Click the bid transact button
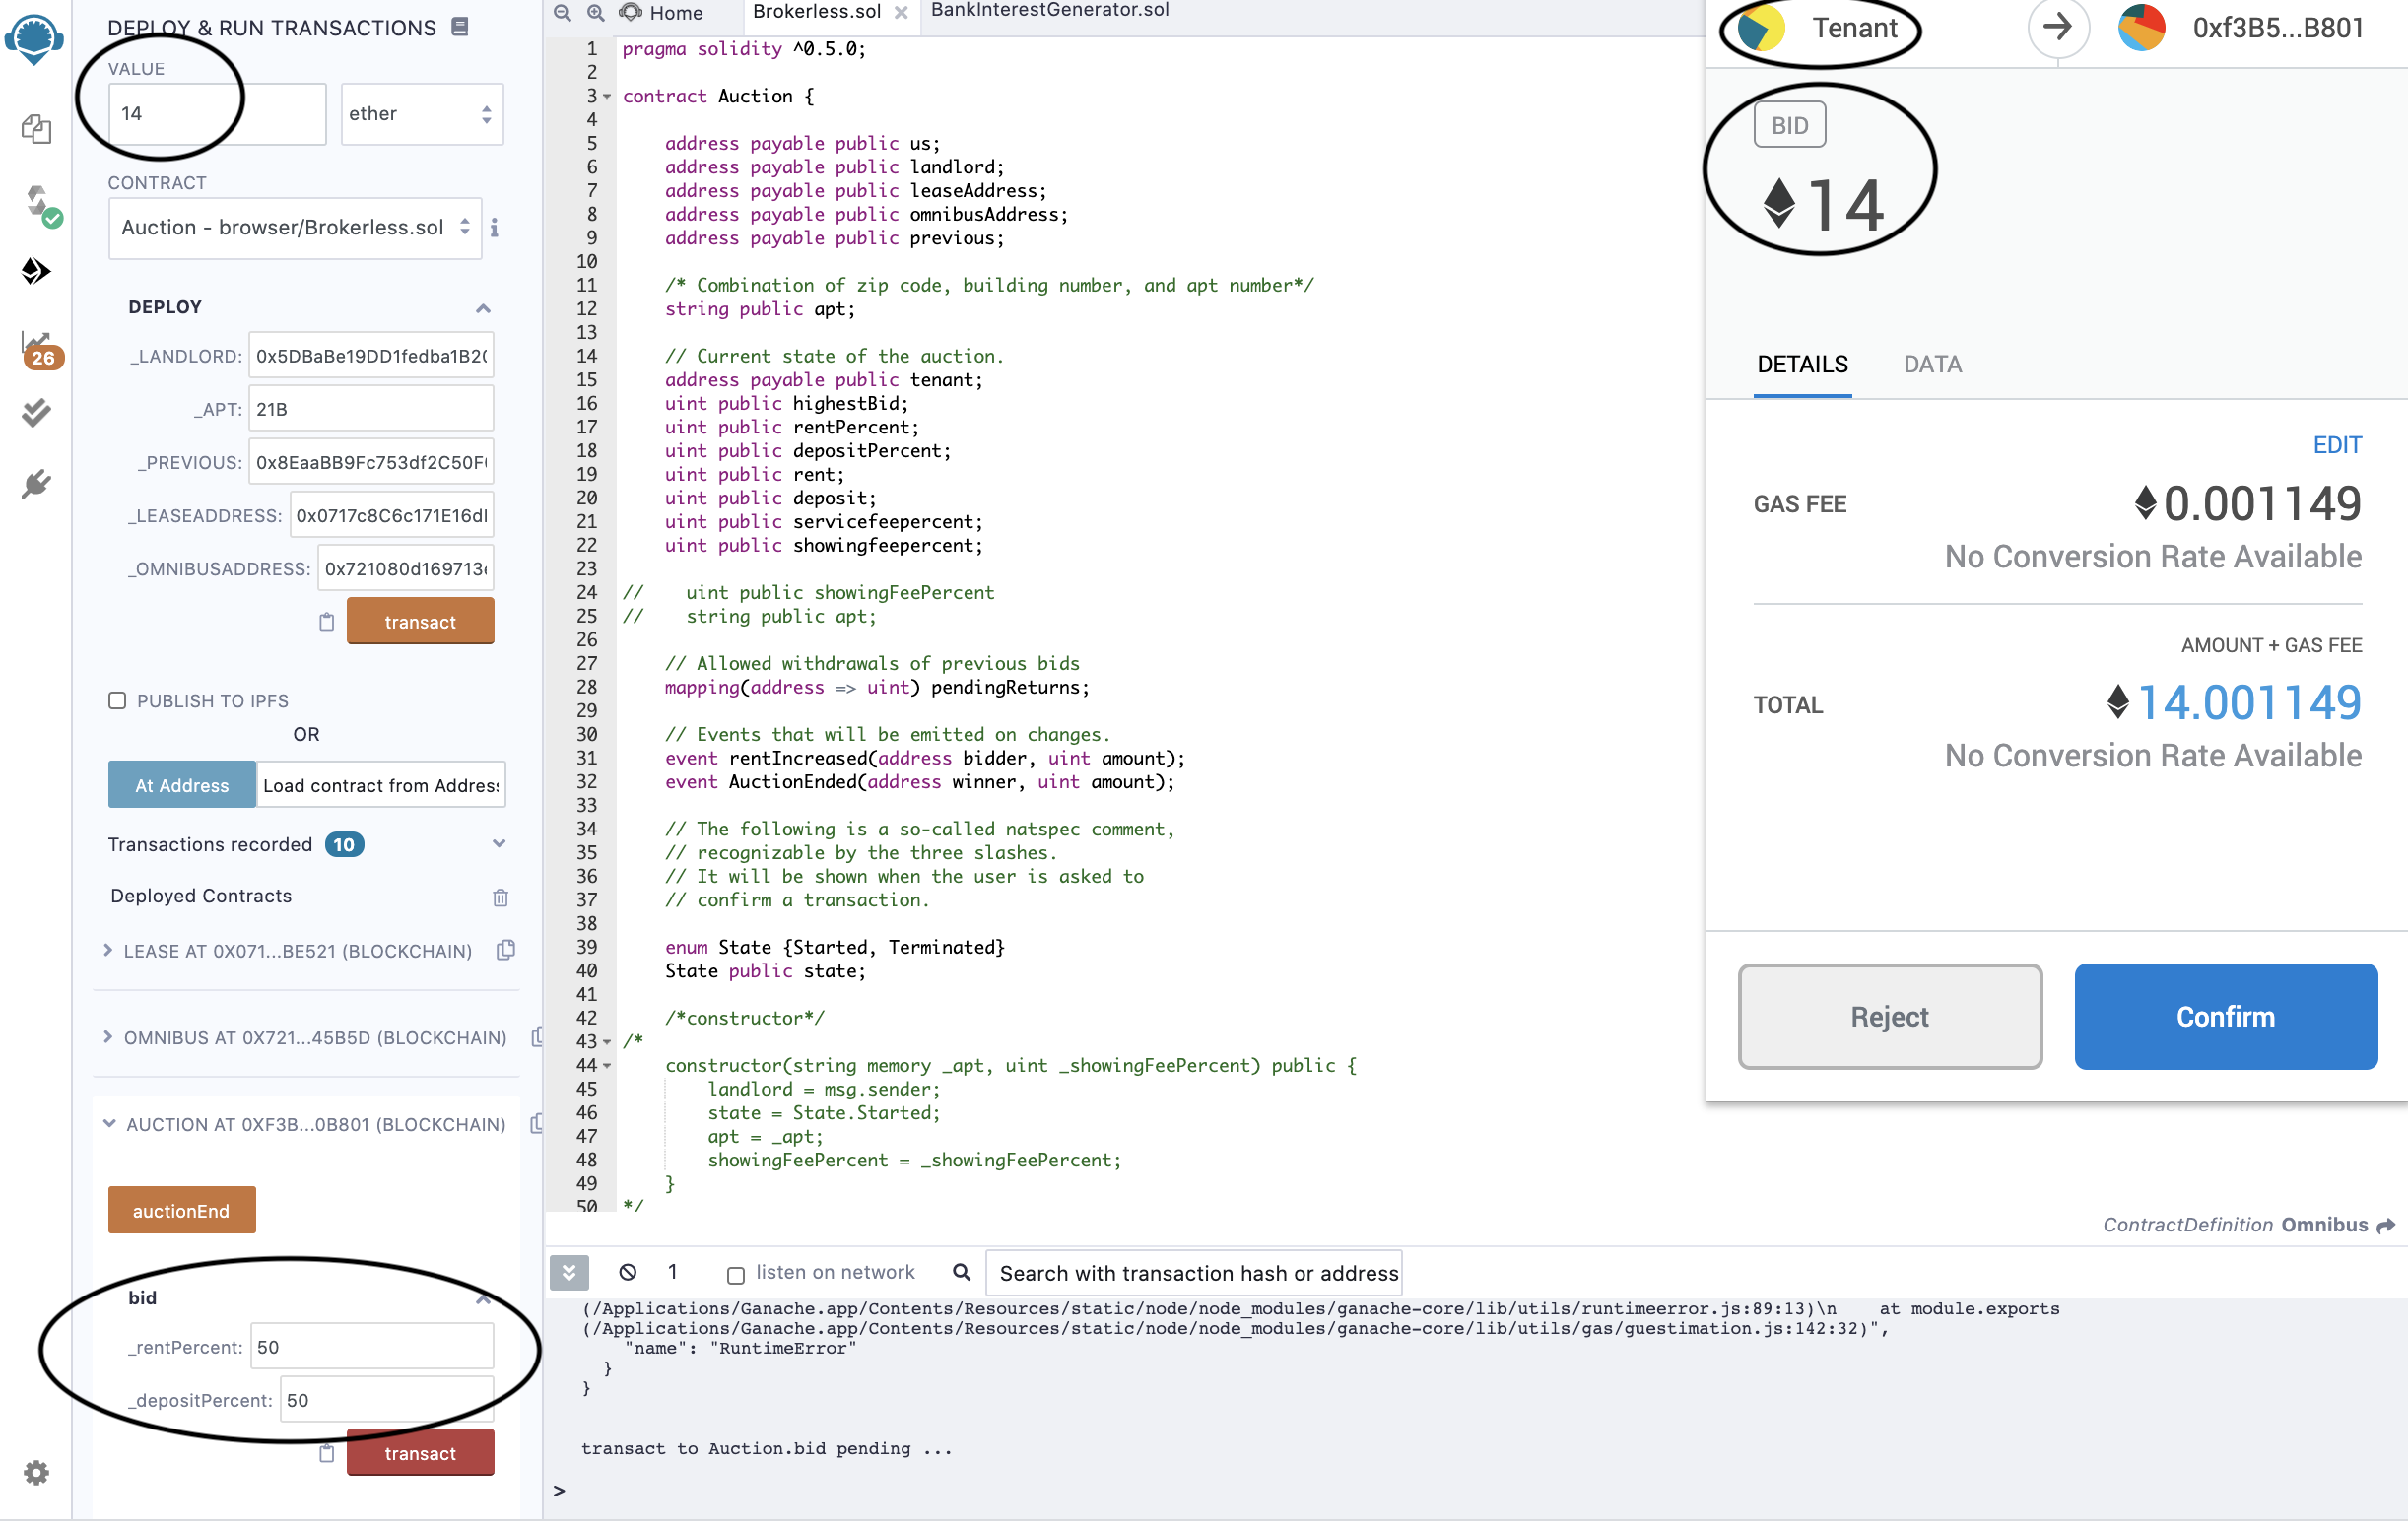Image resolution: width=2408 pixels, height=1529 pixels. pos(420,1453)
